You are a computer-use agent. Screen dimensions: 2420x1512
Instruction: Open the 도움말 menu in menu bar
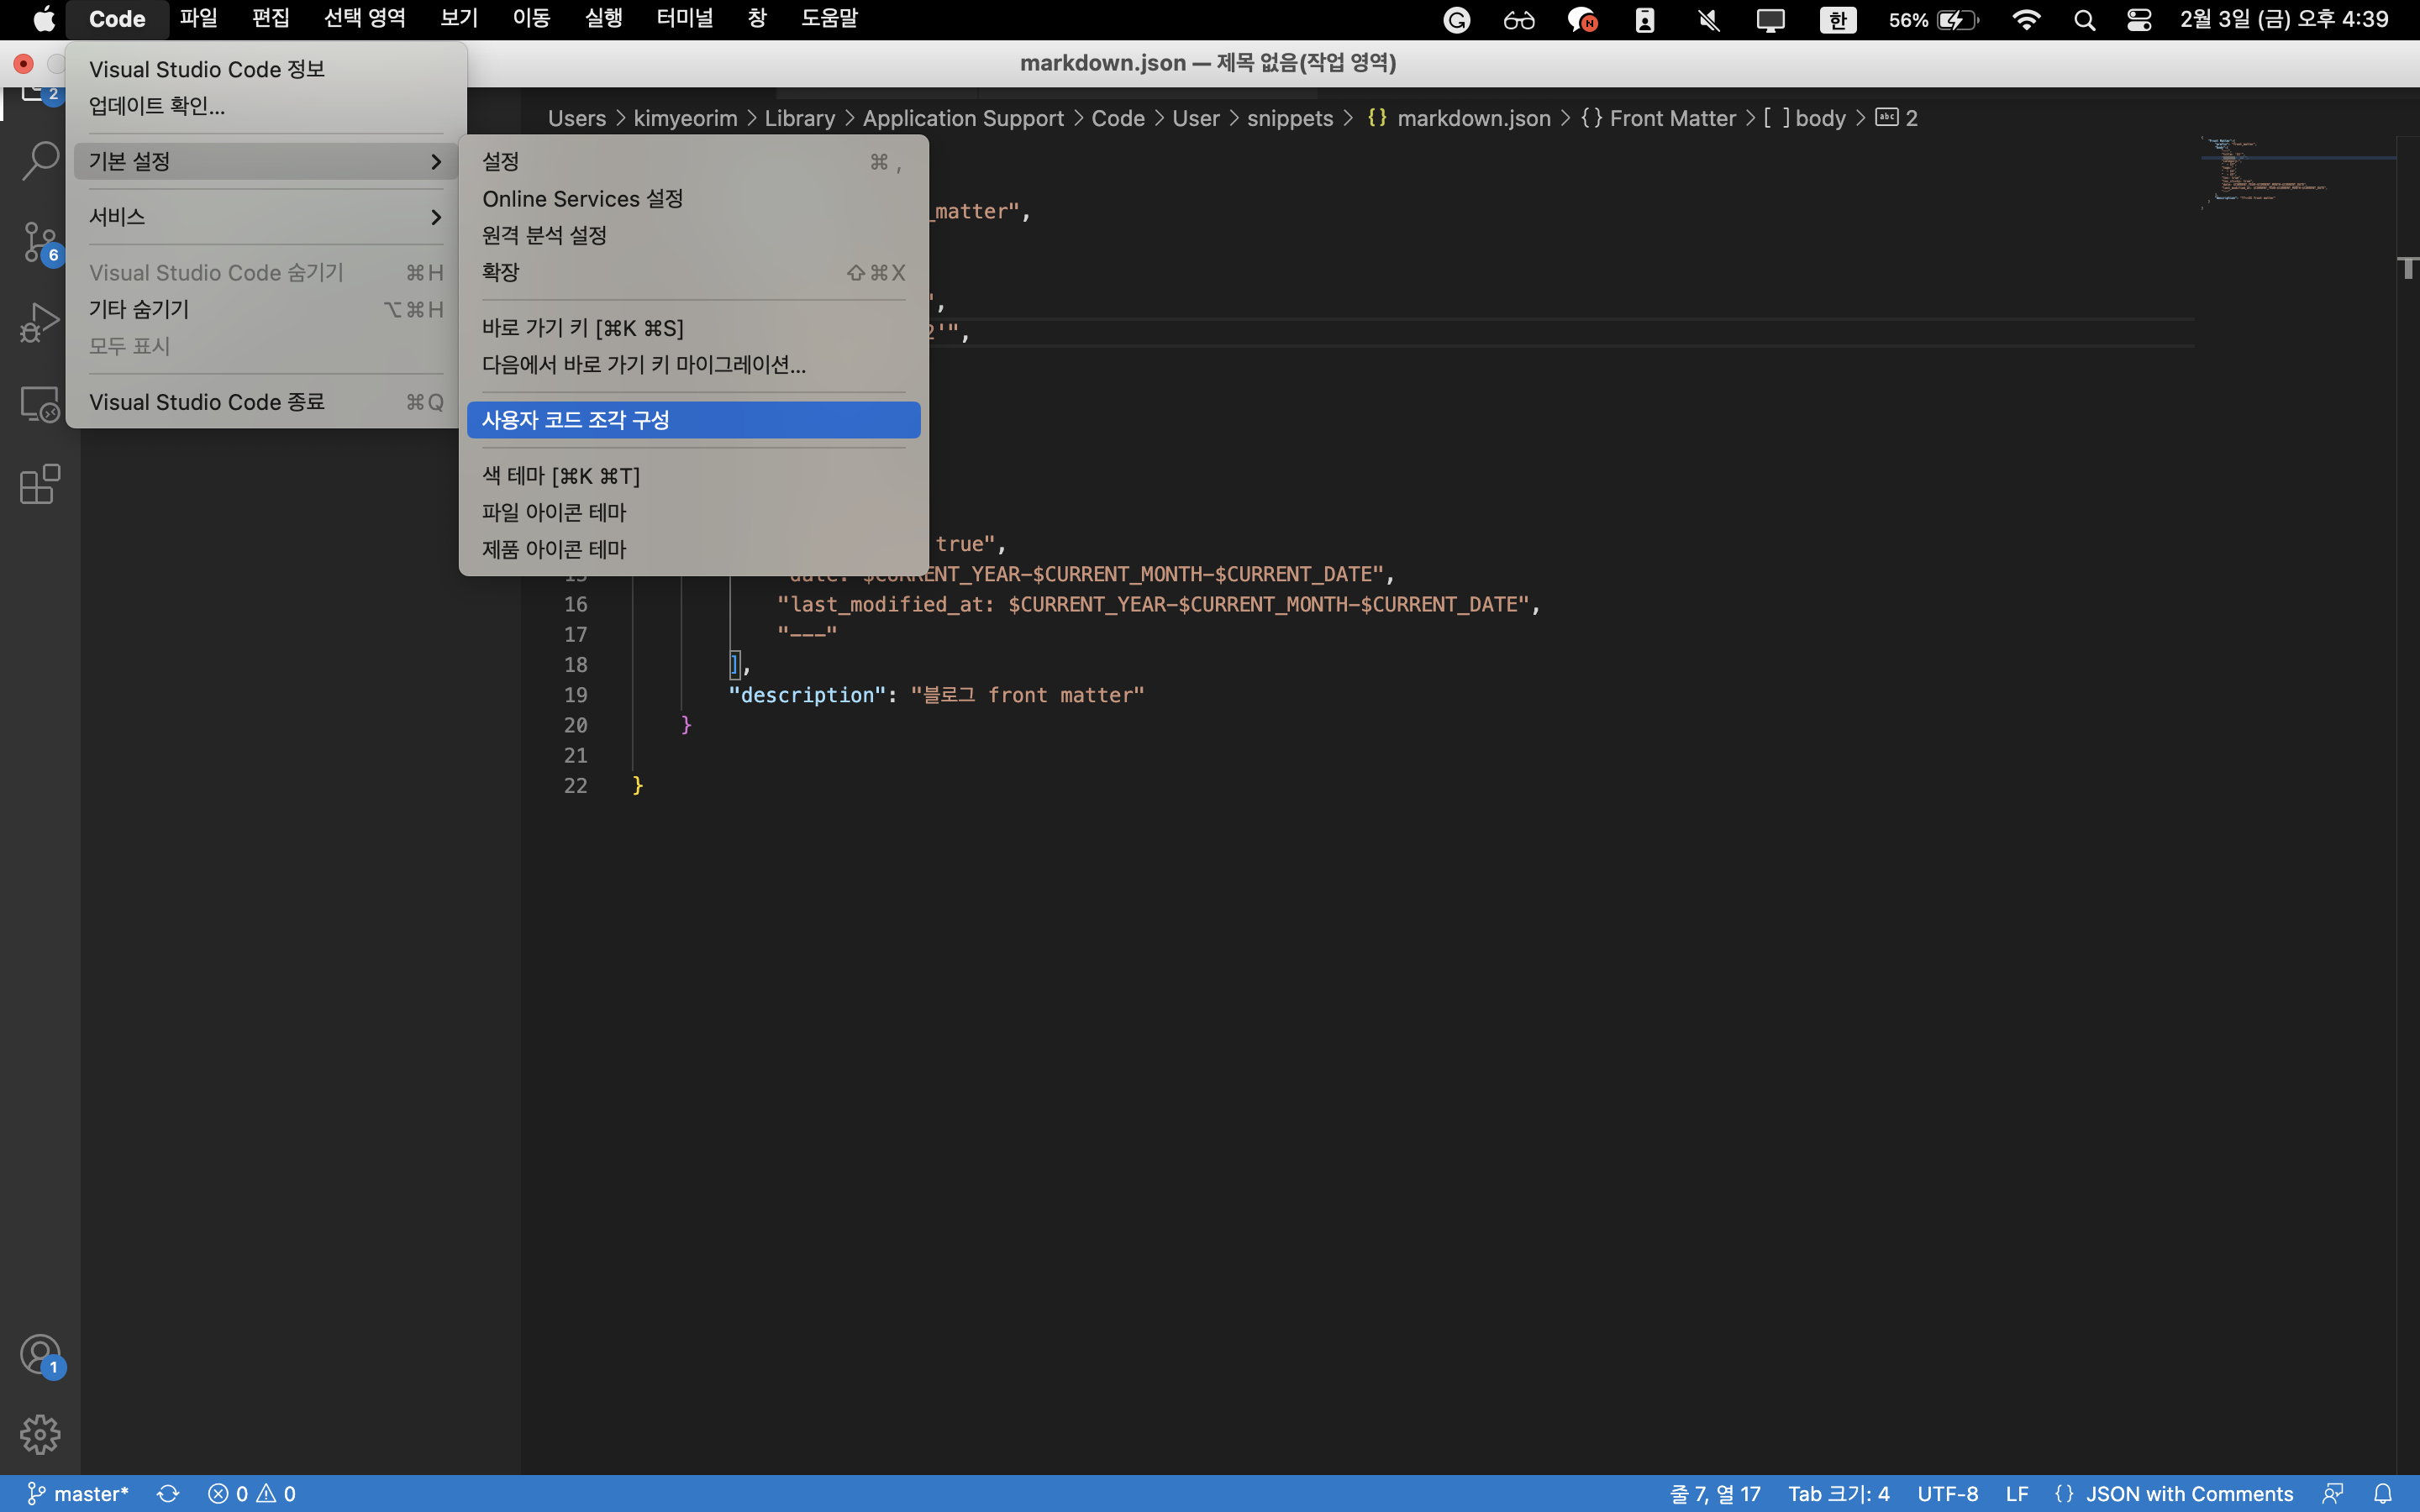pos(829,19)
